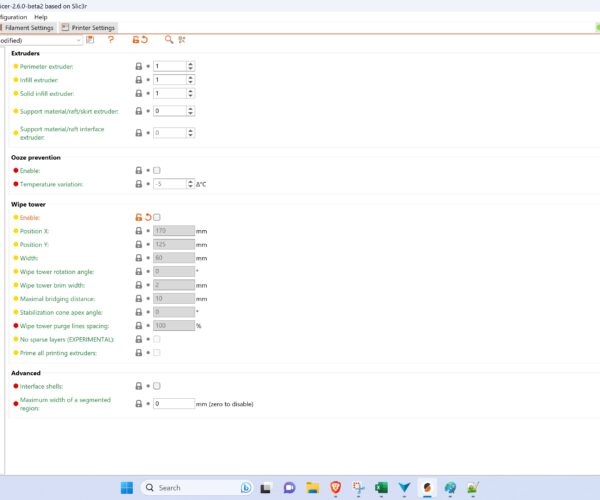Open the Windows Start menu
This screenshot has height=500, width=600.
pos(127,488)
